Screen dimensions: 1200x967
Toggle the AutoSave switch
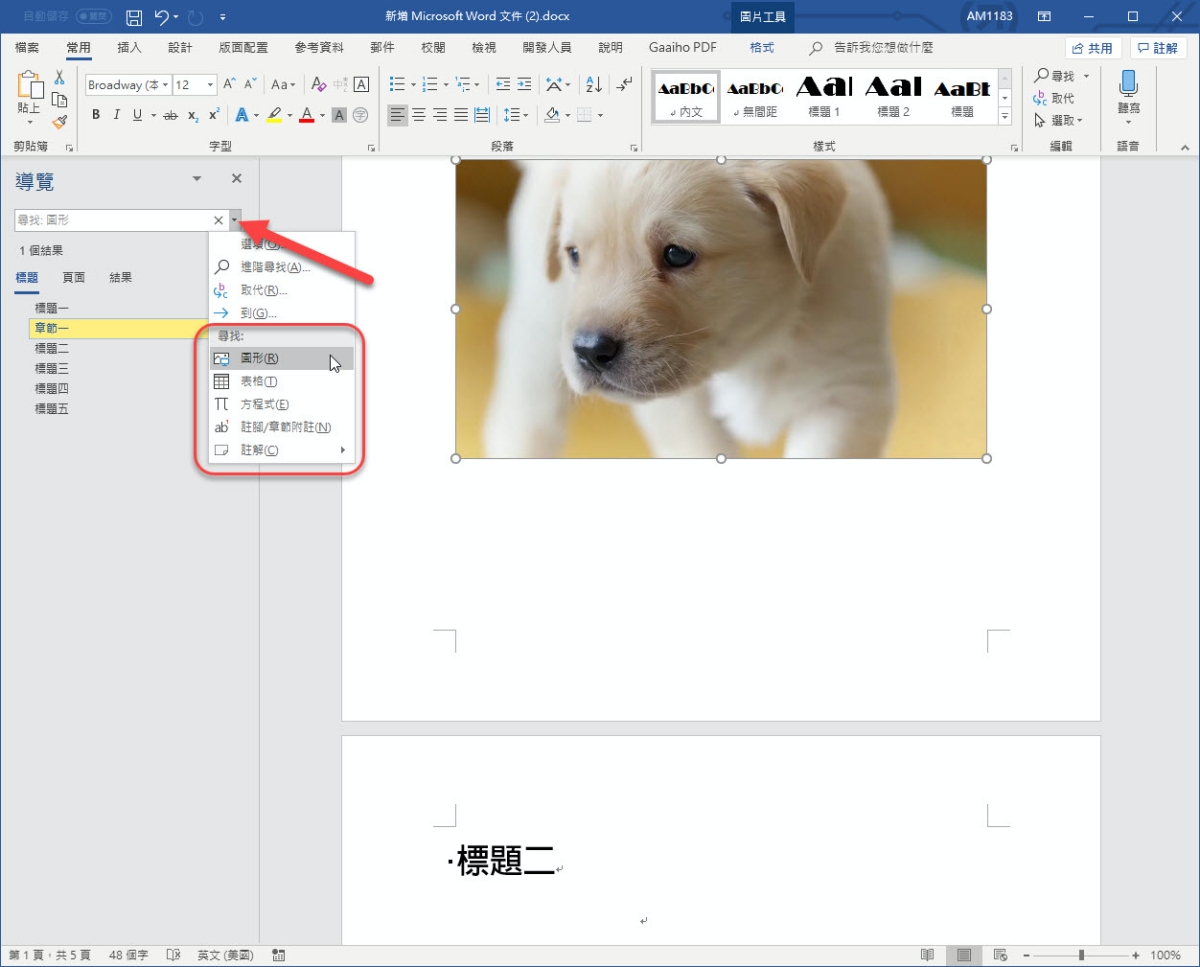[x=93, y=17]
